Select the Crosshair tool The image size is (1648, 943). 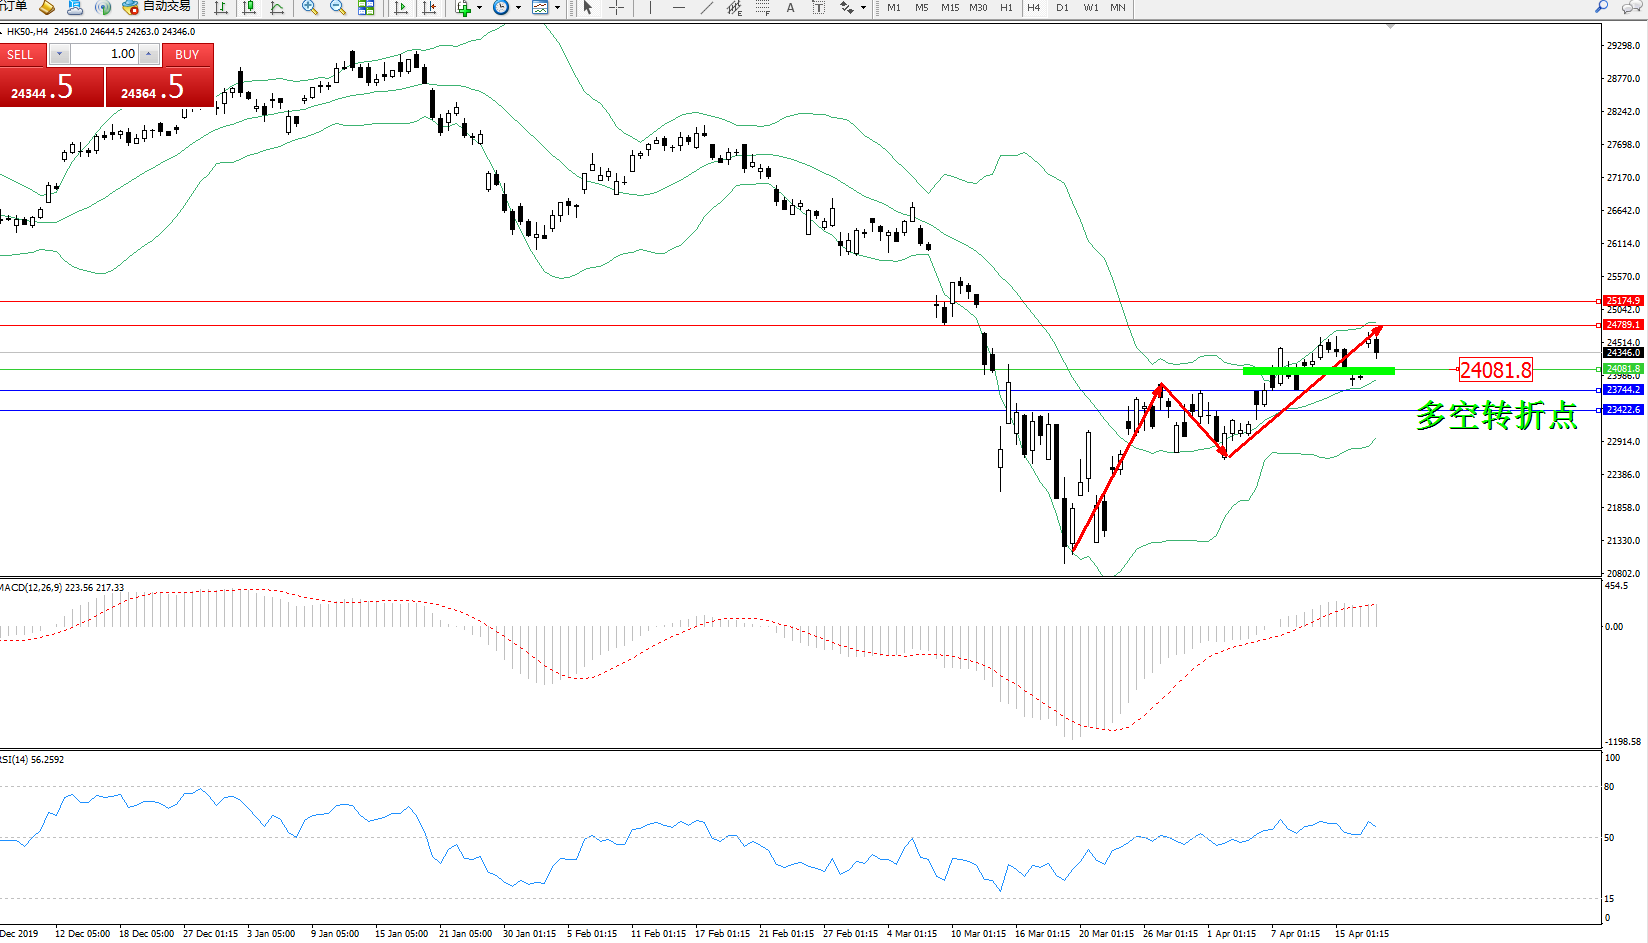point(617,7)
